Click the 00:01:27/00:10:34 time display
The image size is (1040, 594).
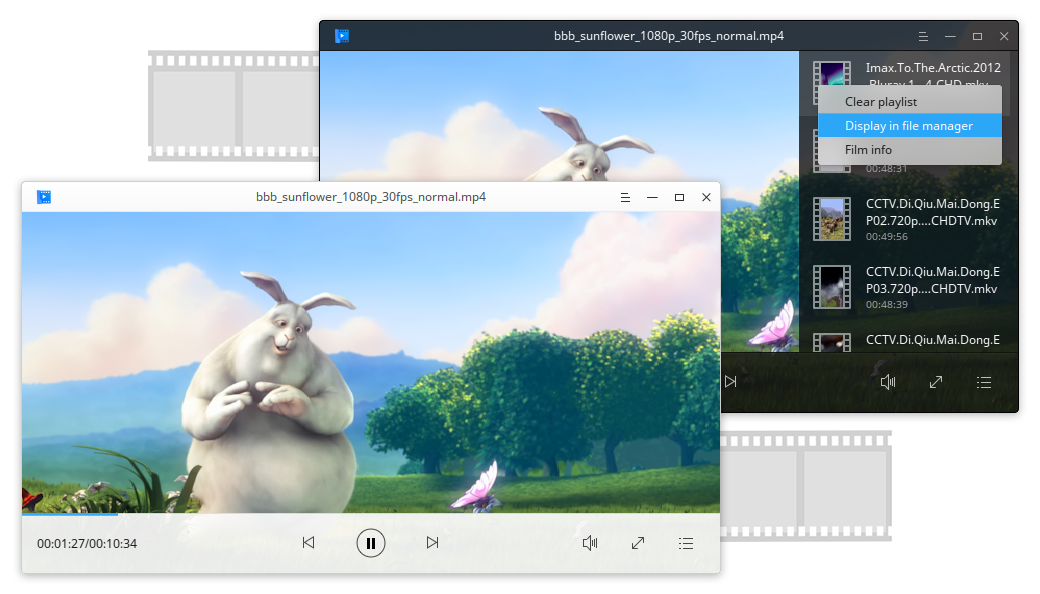tap(87, 544)
